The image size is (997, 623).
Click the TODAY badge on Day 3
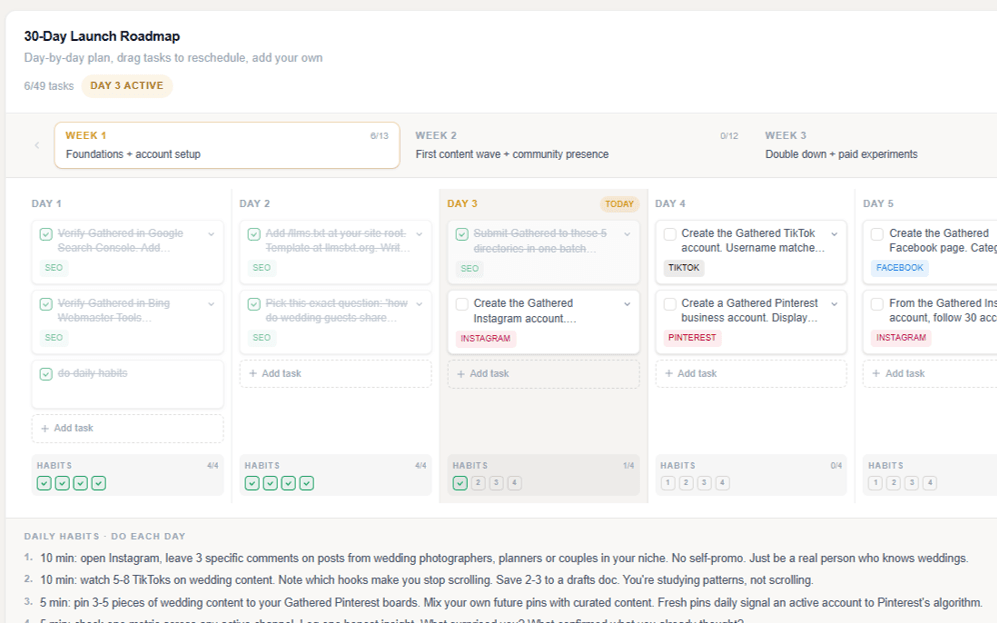619,204
